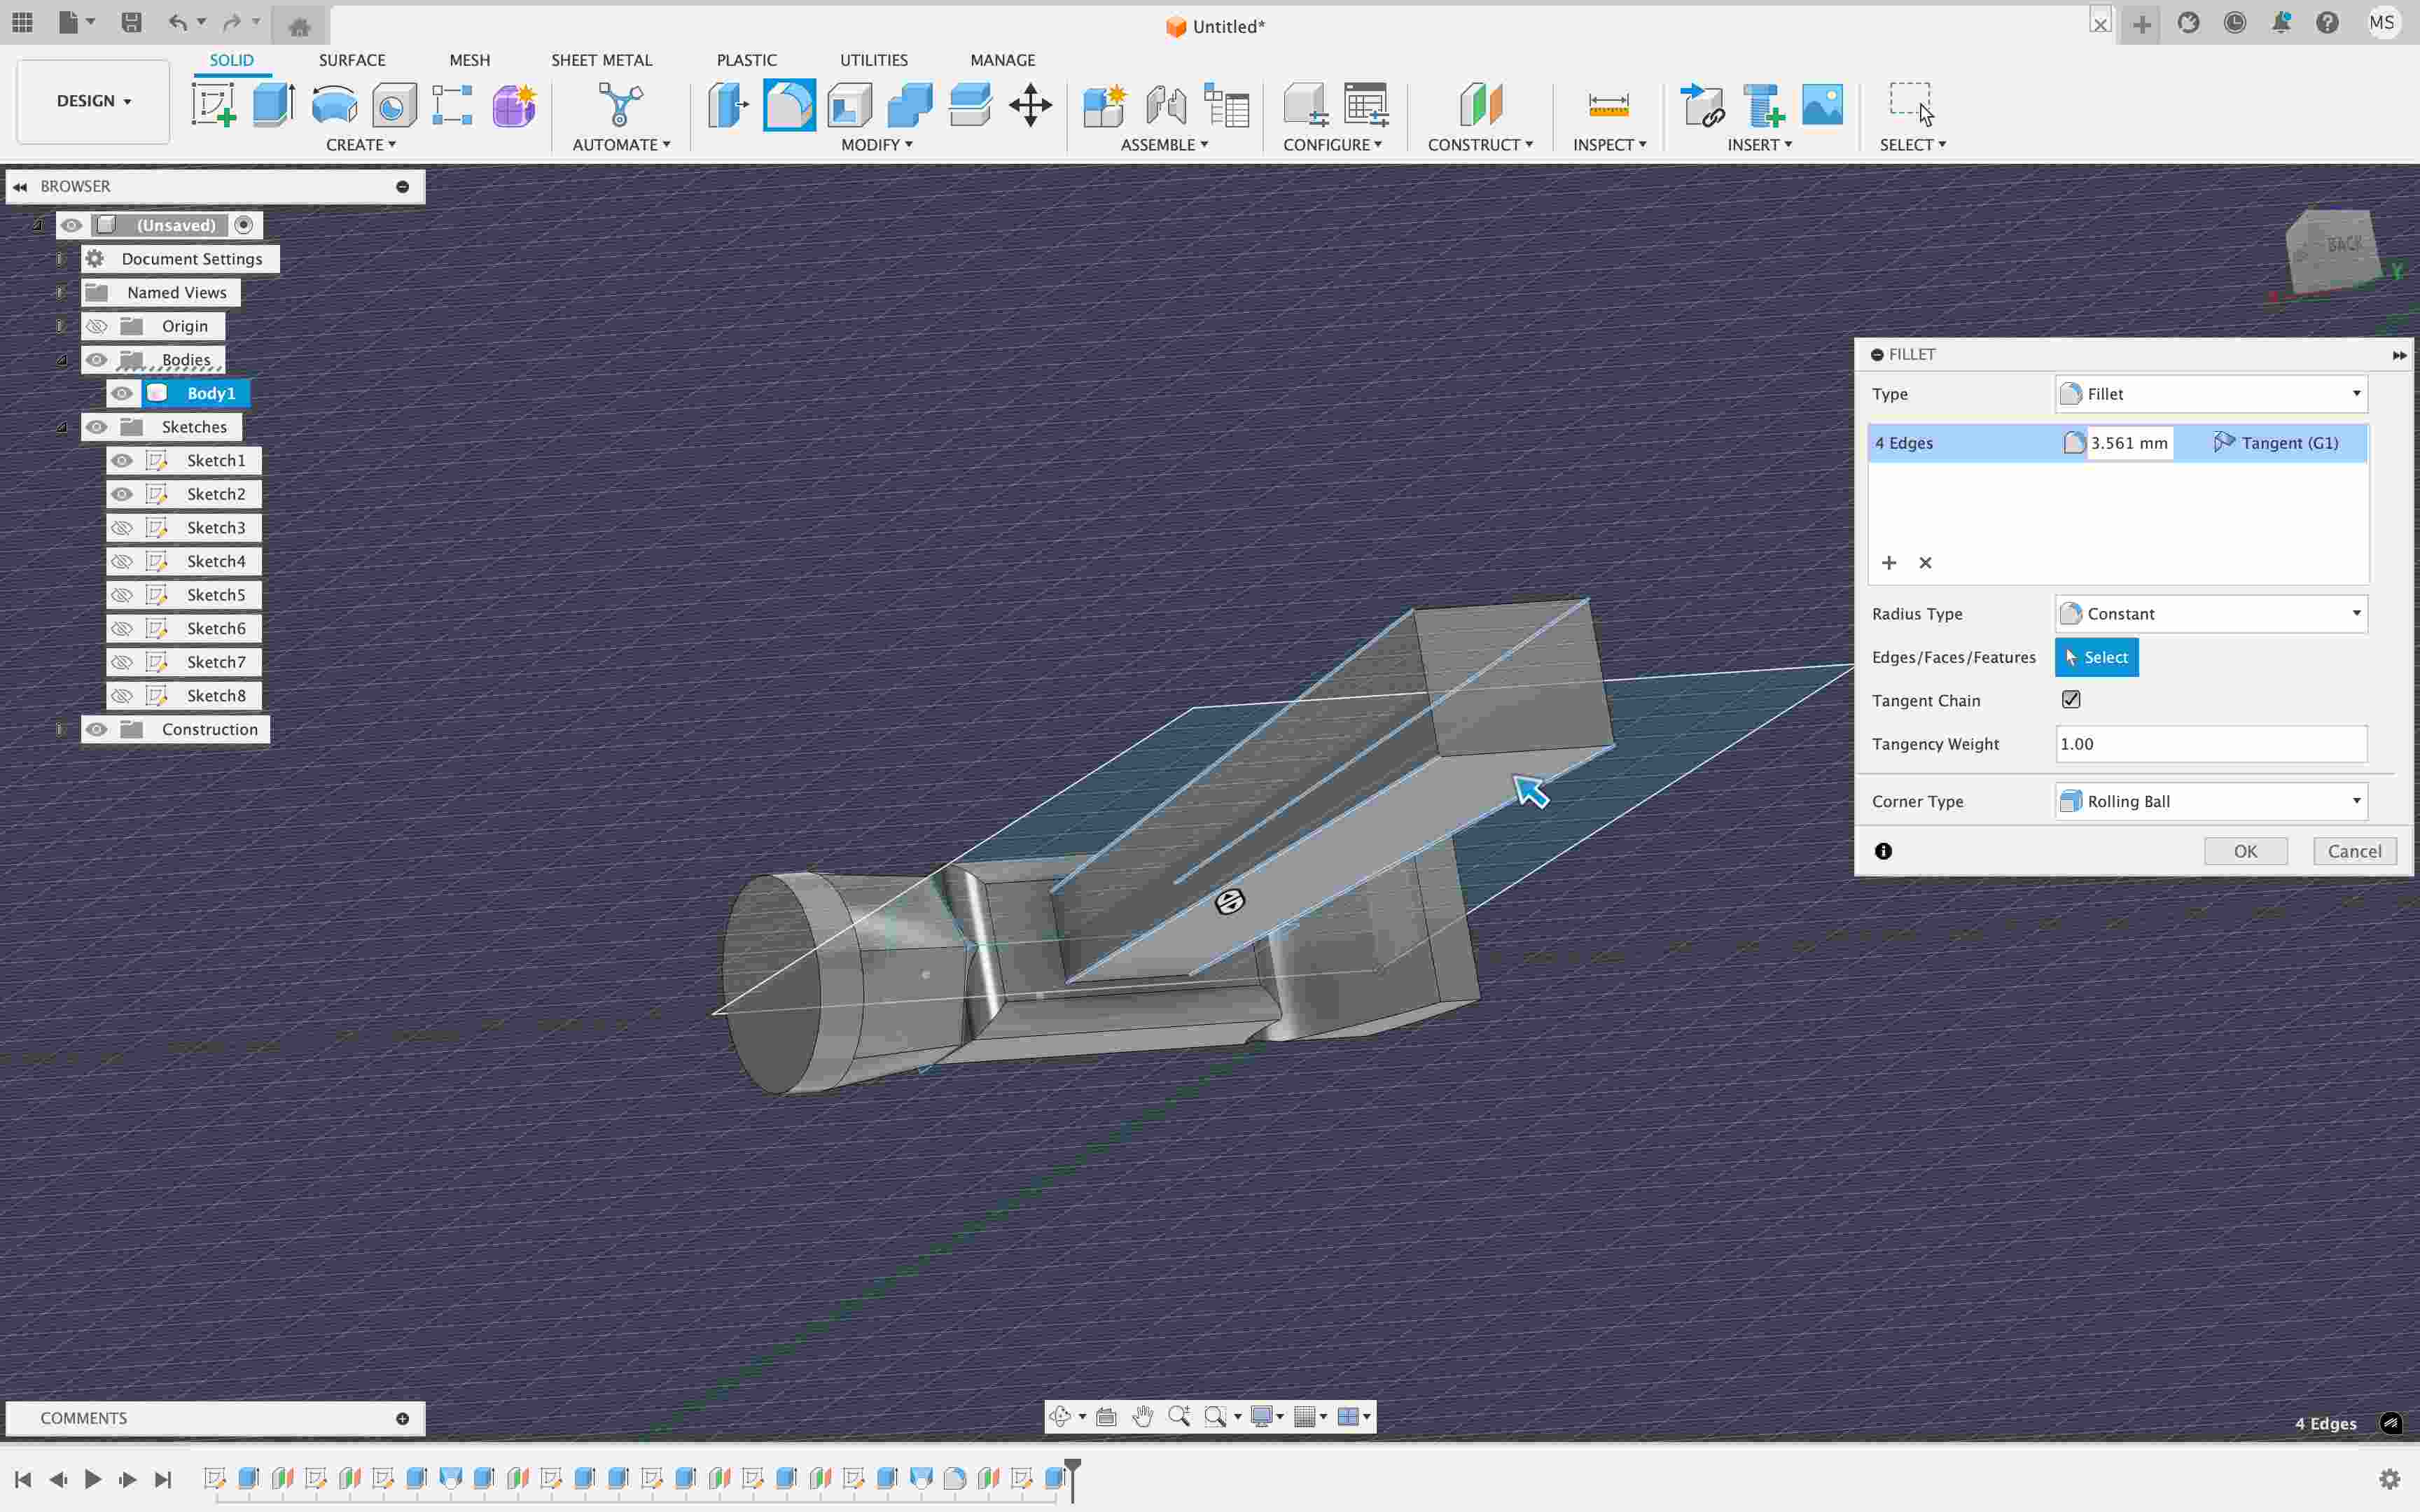Switch to the PLASTIC tab
This screenshot has width=2420, height=1512.
coord(746,60)
